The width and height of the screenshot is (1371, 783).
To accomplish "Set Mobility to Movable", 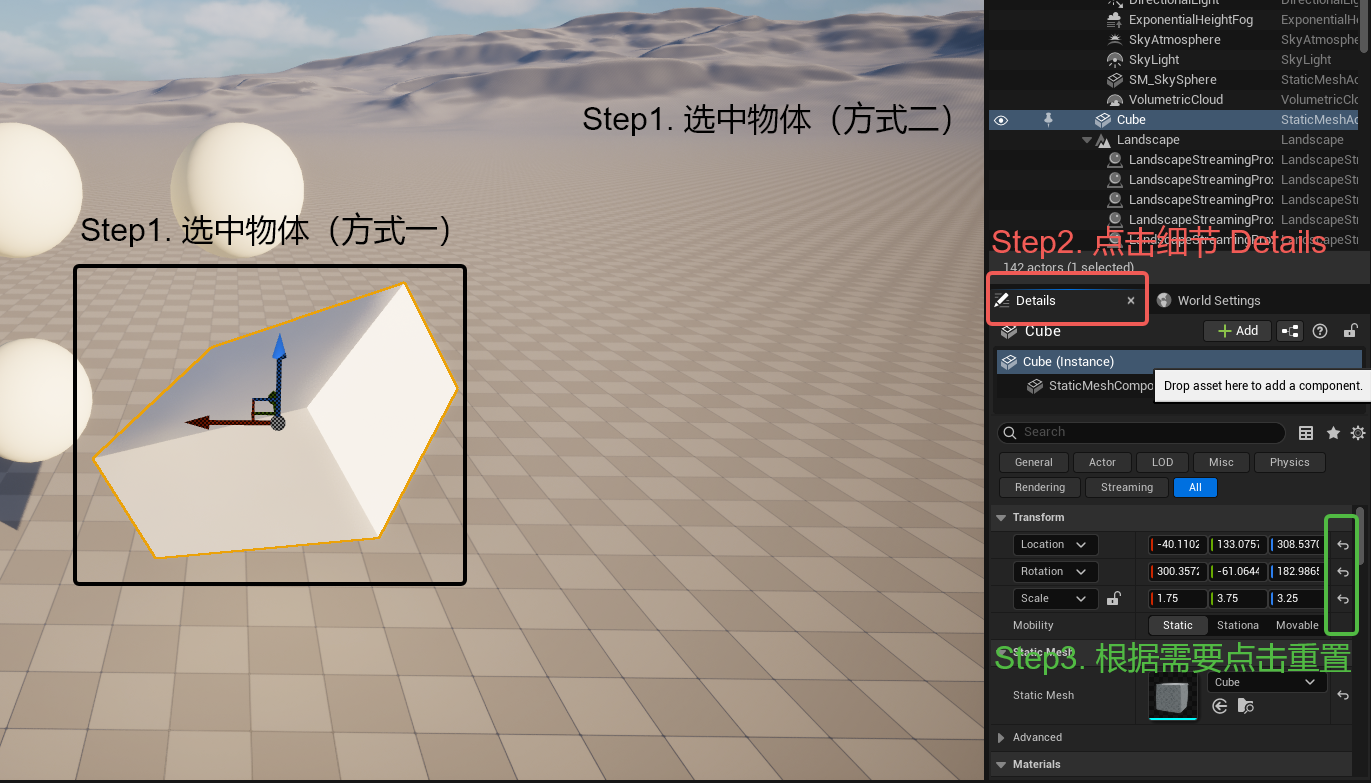I will tap(1297, 626).
